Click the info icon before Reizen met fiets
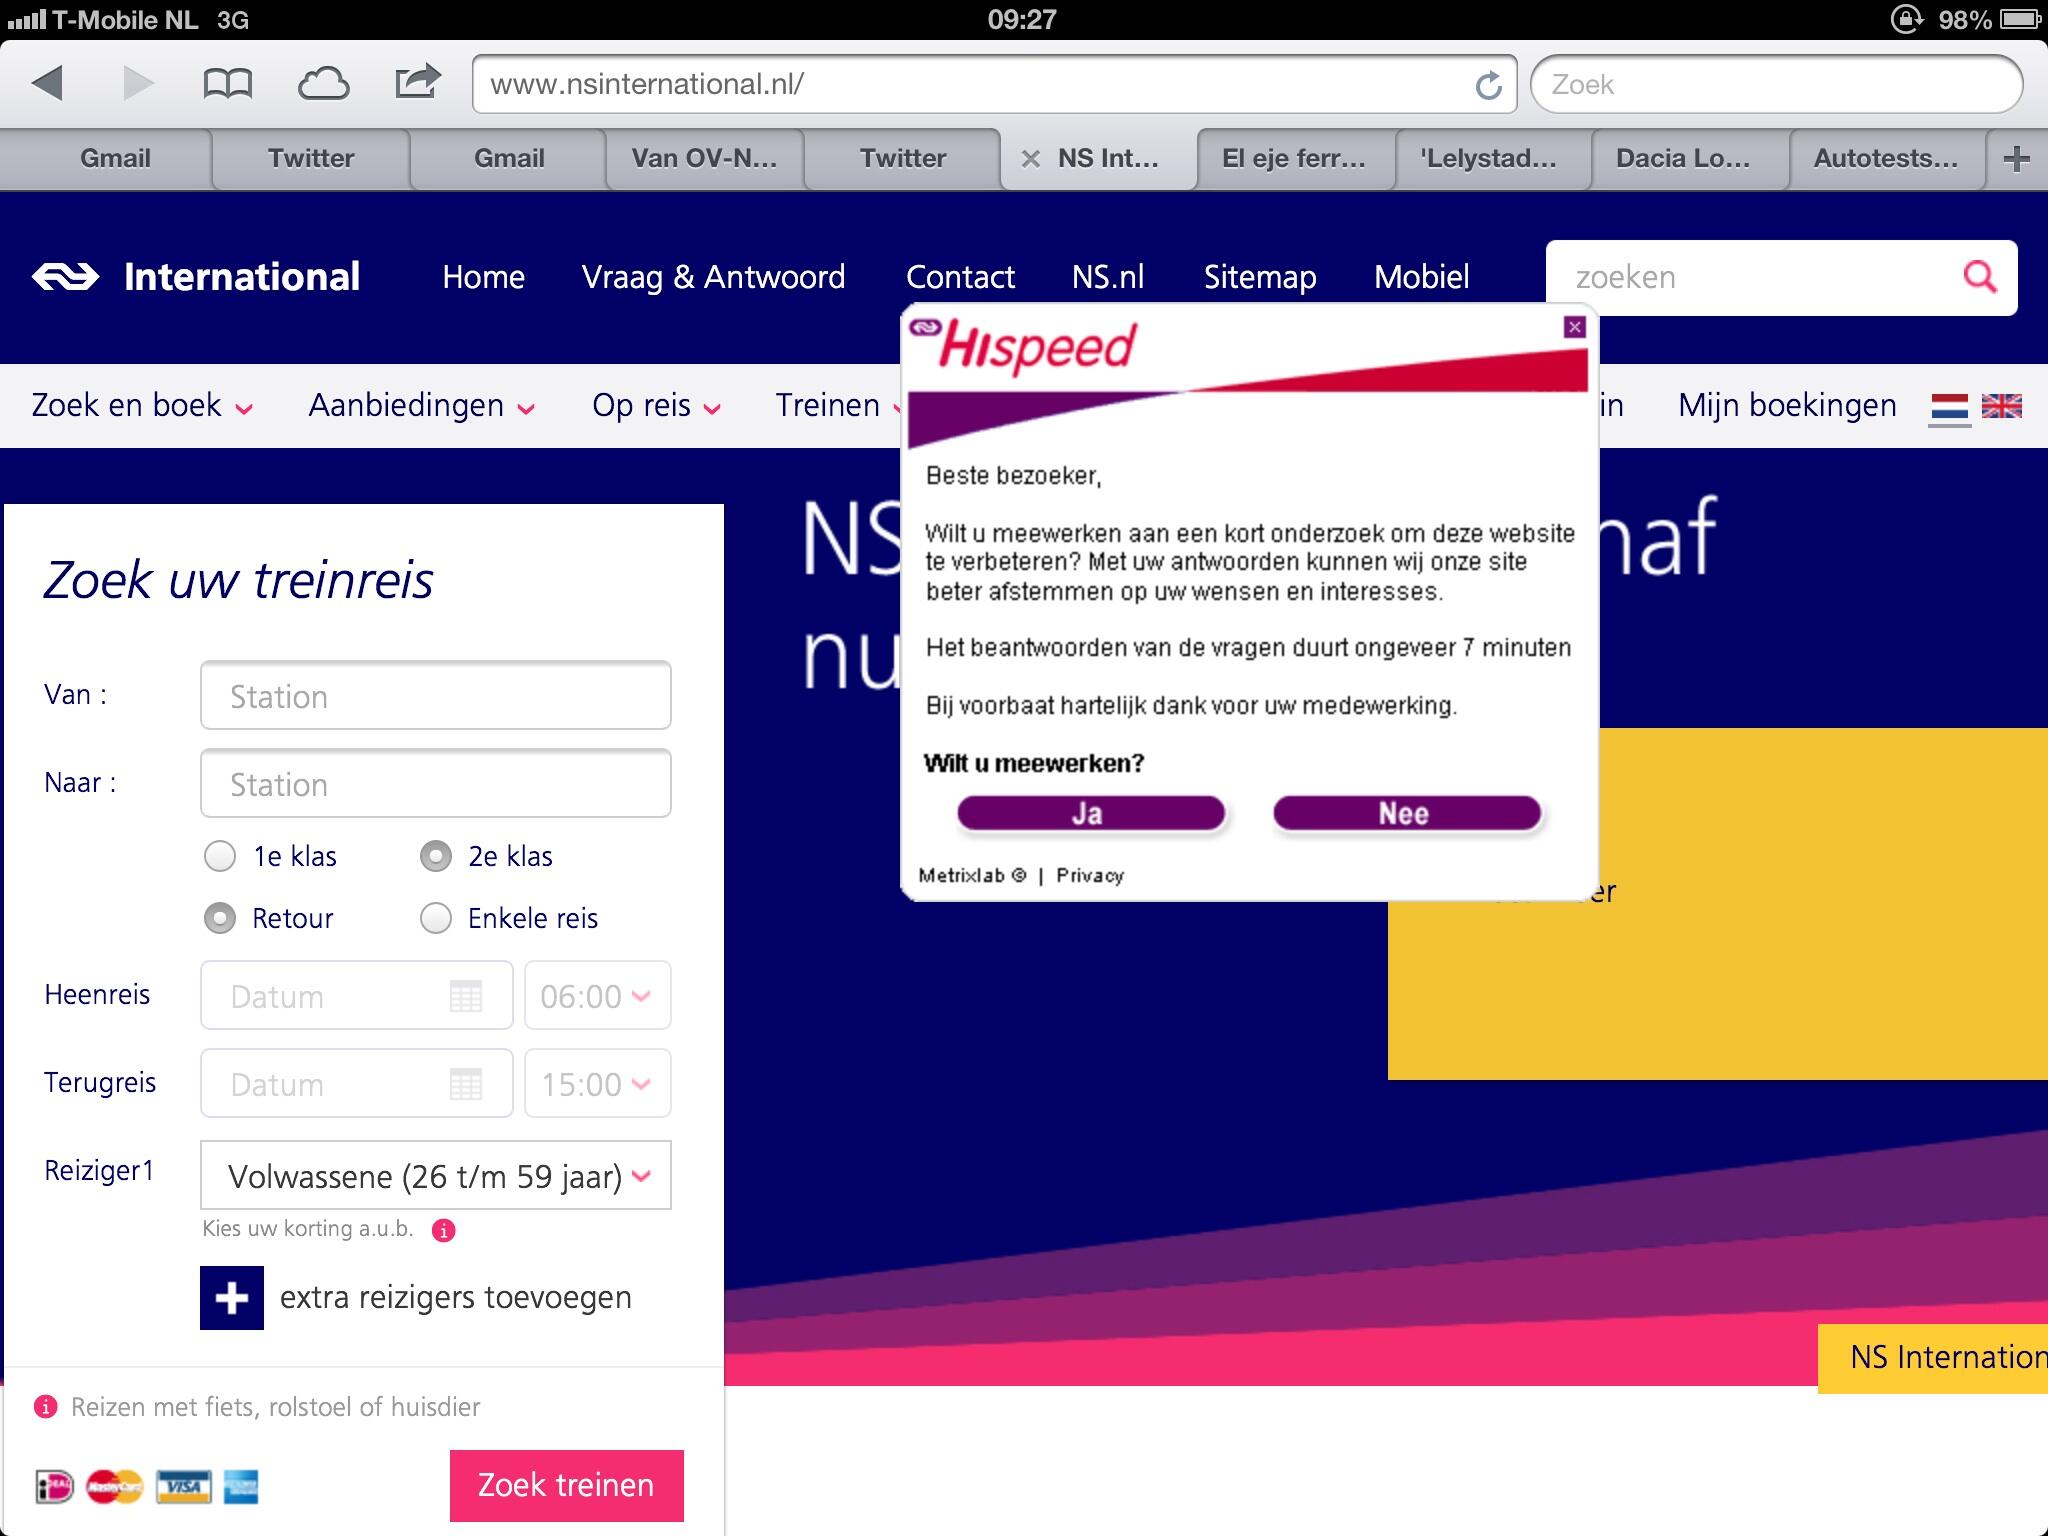The width and height of the screenshot is (2048, 1536). click(45, 1407)
